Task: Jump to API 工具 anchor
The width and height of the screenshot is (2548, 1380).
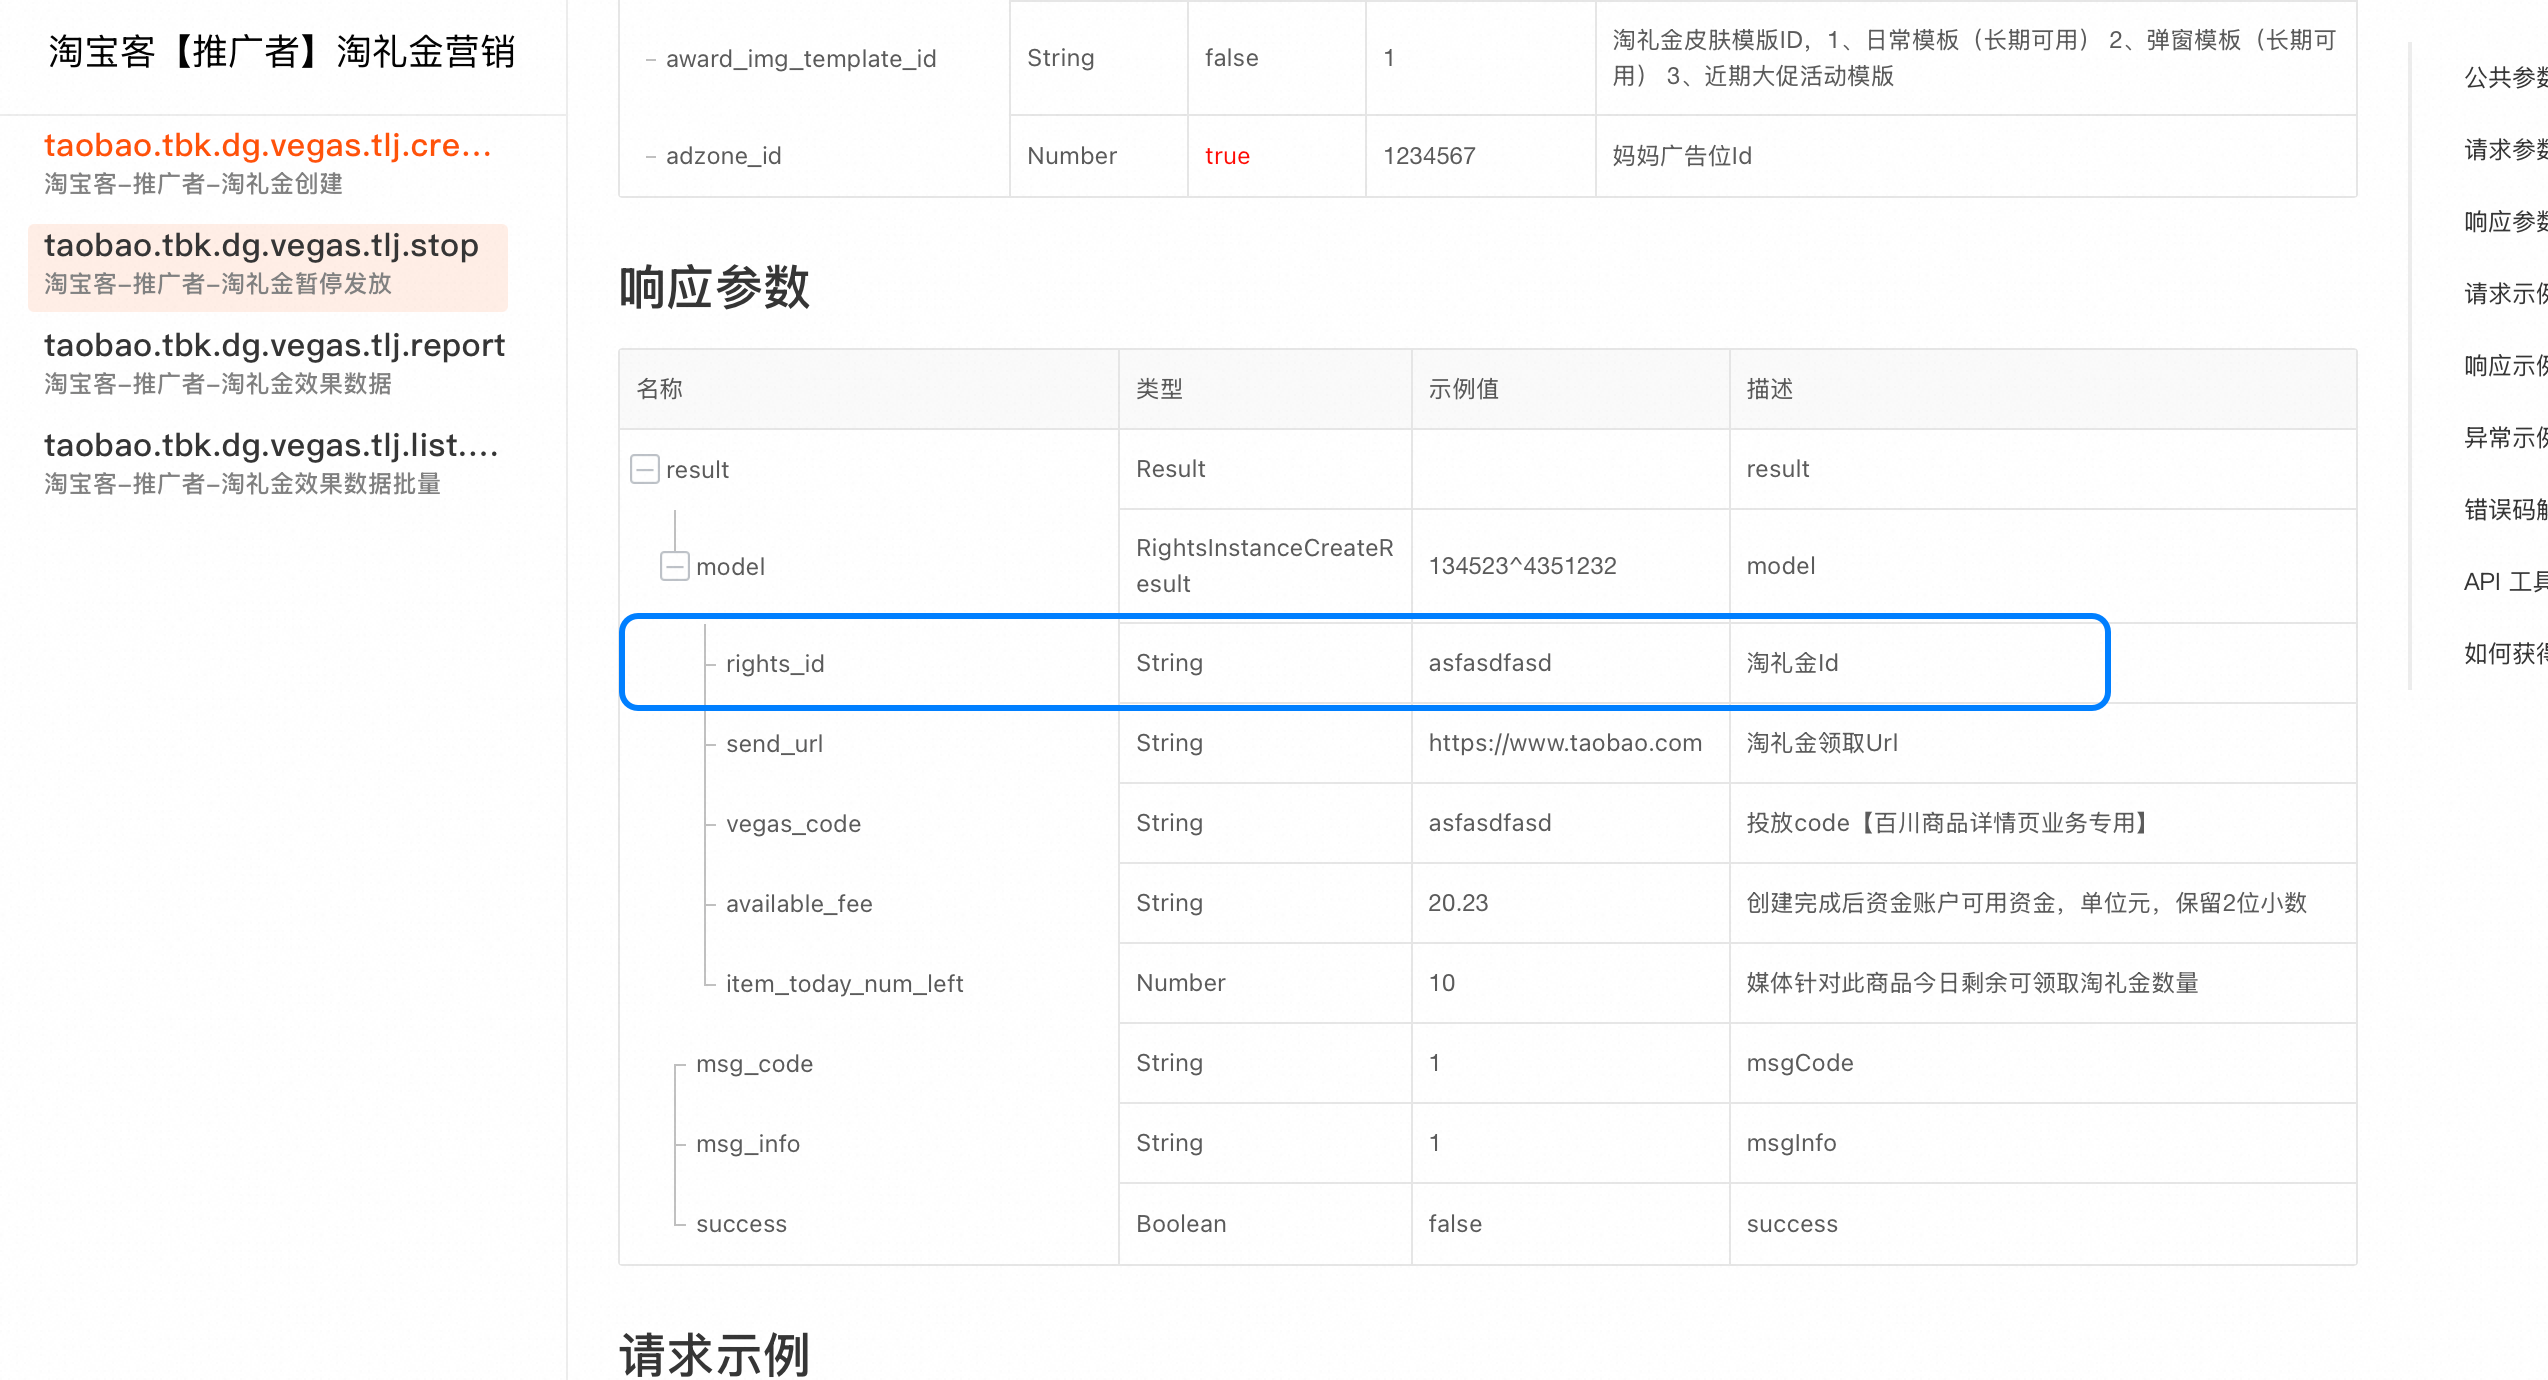Action: [2505, 581]
